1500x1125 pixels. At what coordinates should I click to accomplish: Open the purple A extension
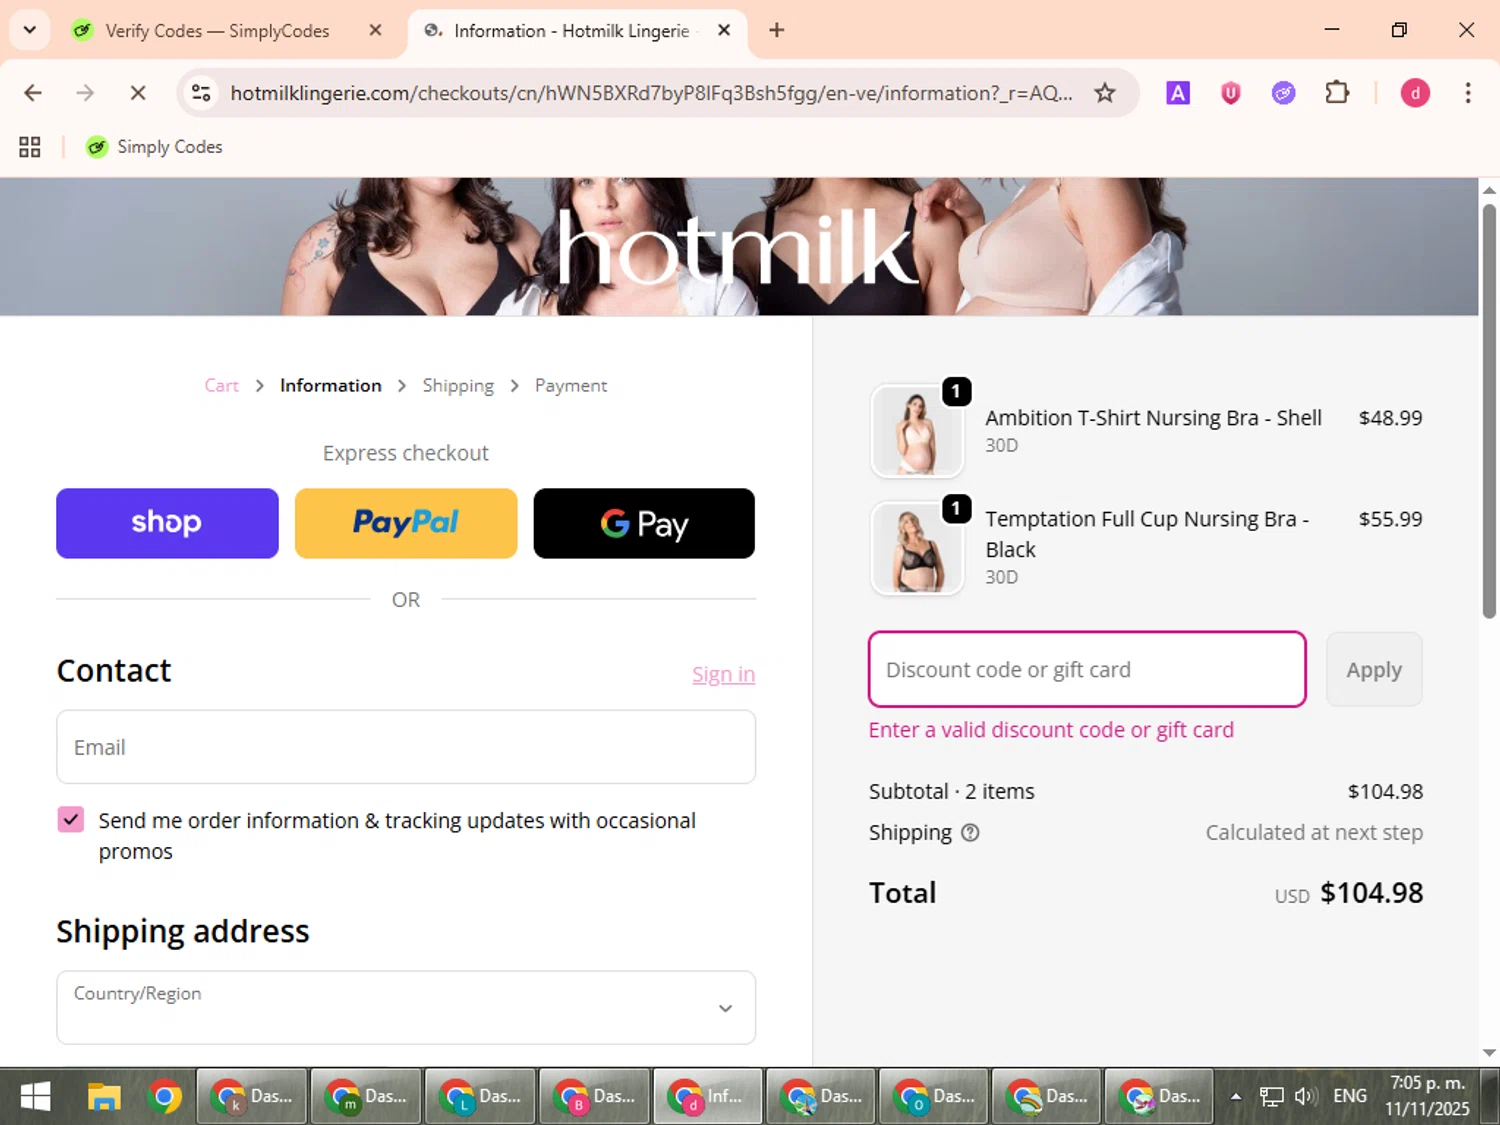(x=1178, y=93)
